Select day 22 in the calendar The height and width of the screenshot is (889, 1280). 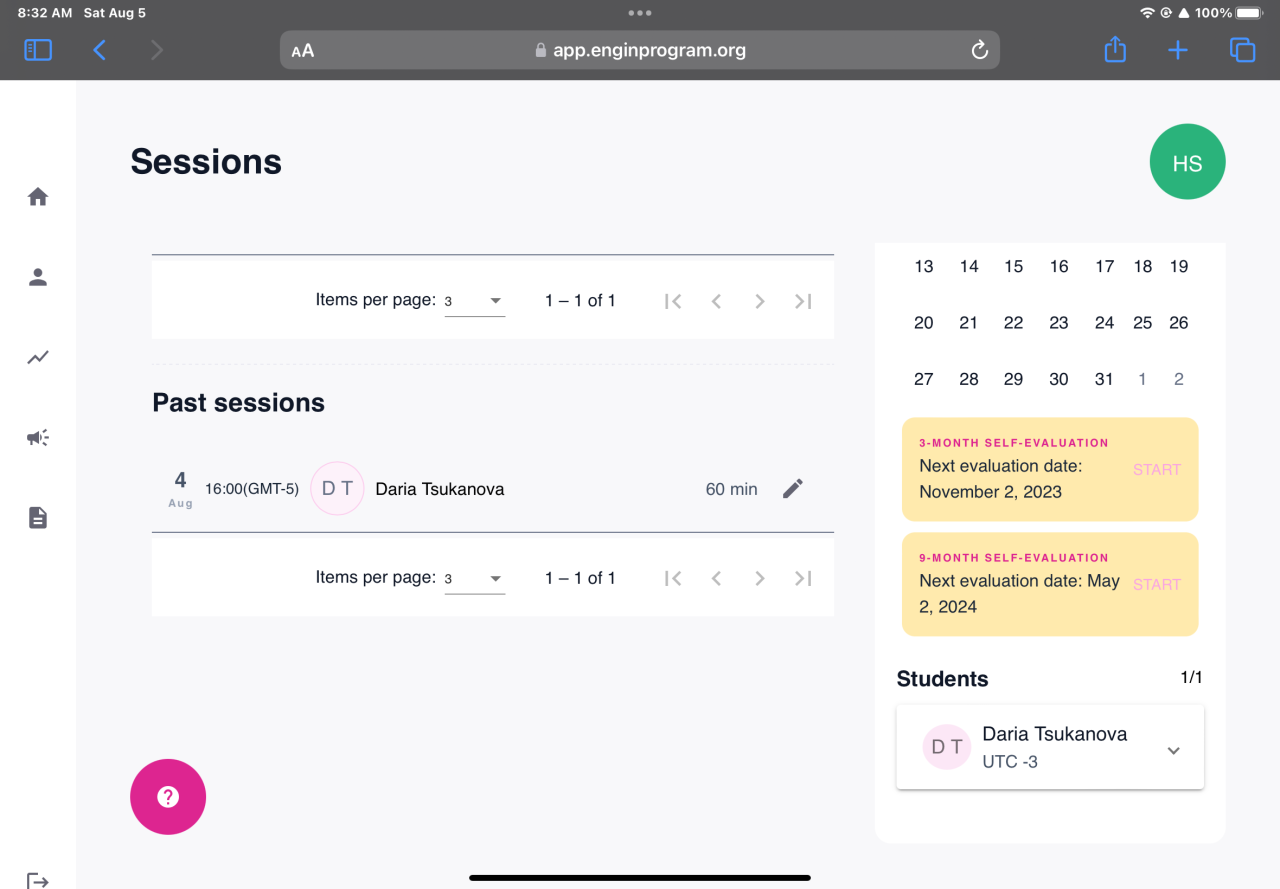(x=1014, y=323)
